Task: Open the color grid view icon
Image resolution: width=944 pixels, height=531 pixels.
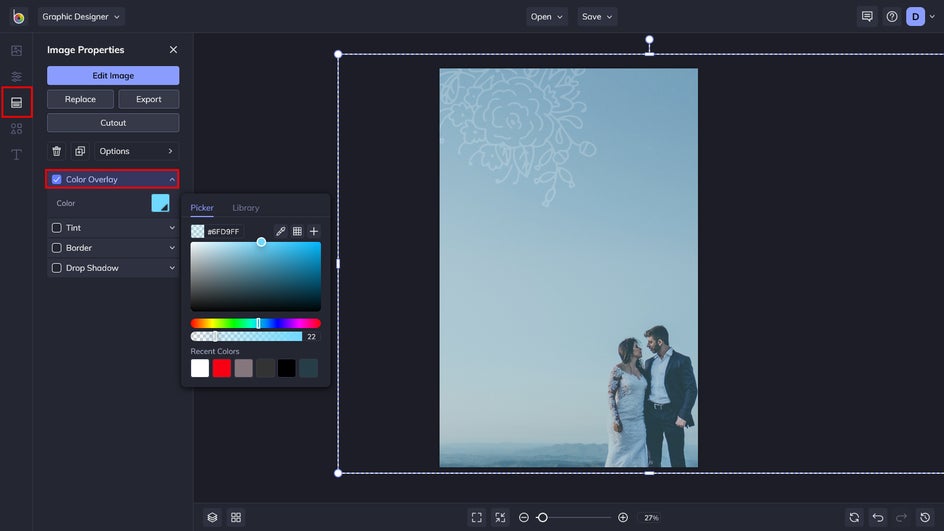Action: pos(297,232)
